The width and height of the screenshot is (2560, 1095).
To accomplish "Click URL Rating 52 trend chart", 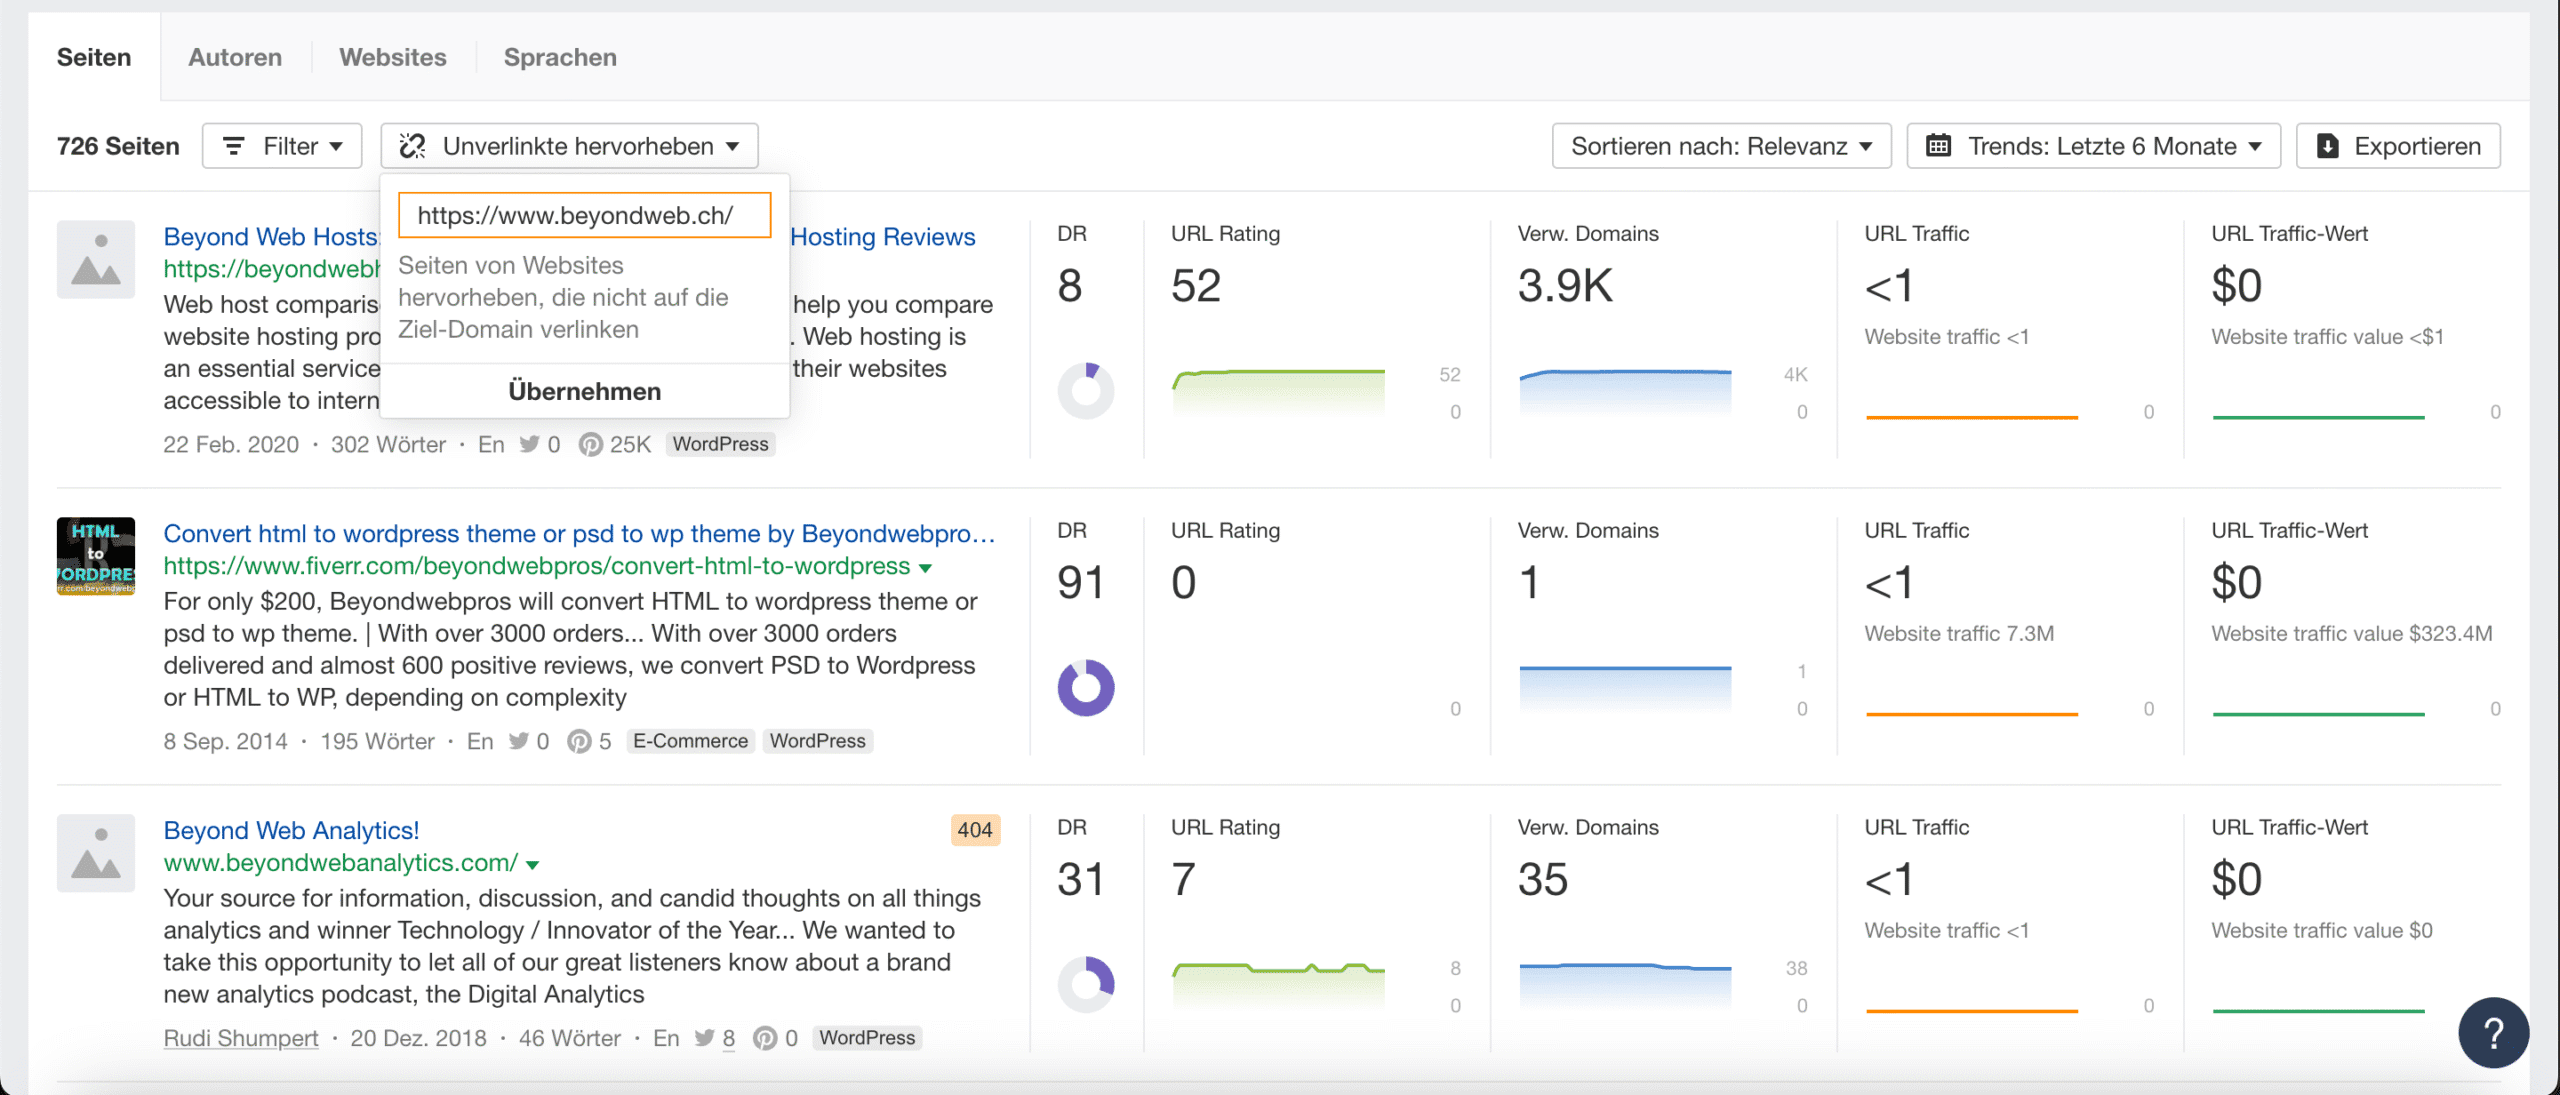I will (x=1279, y=392).
